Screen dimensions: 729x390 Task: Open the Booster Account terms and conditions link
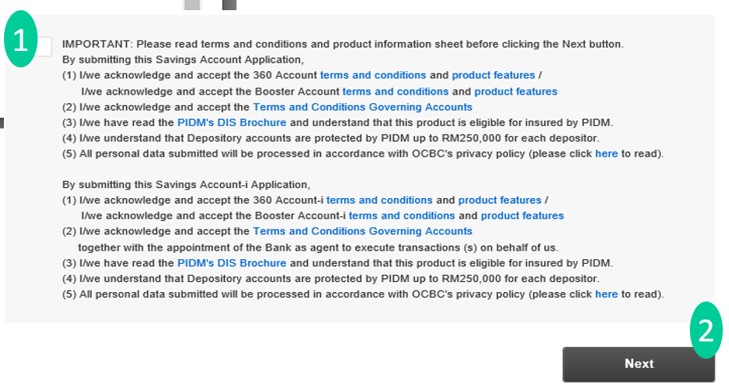395,92
